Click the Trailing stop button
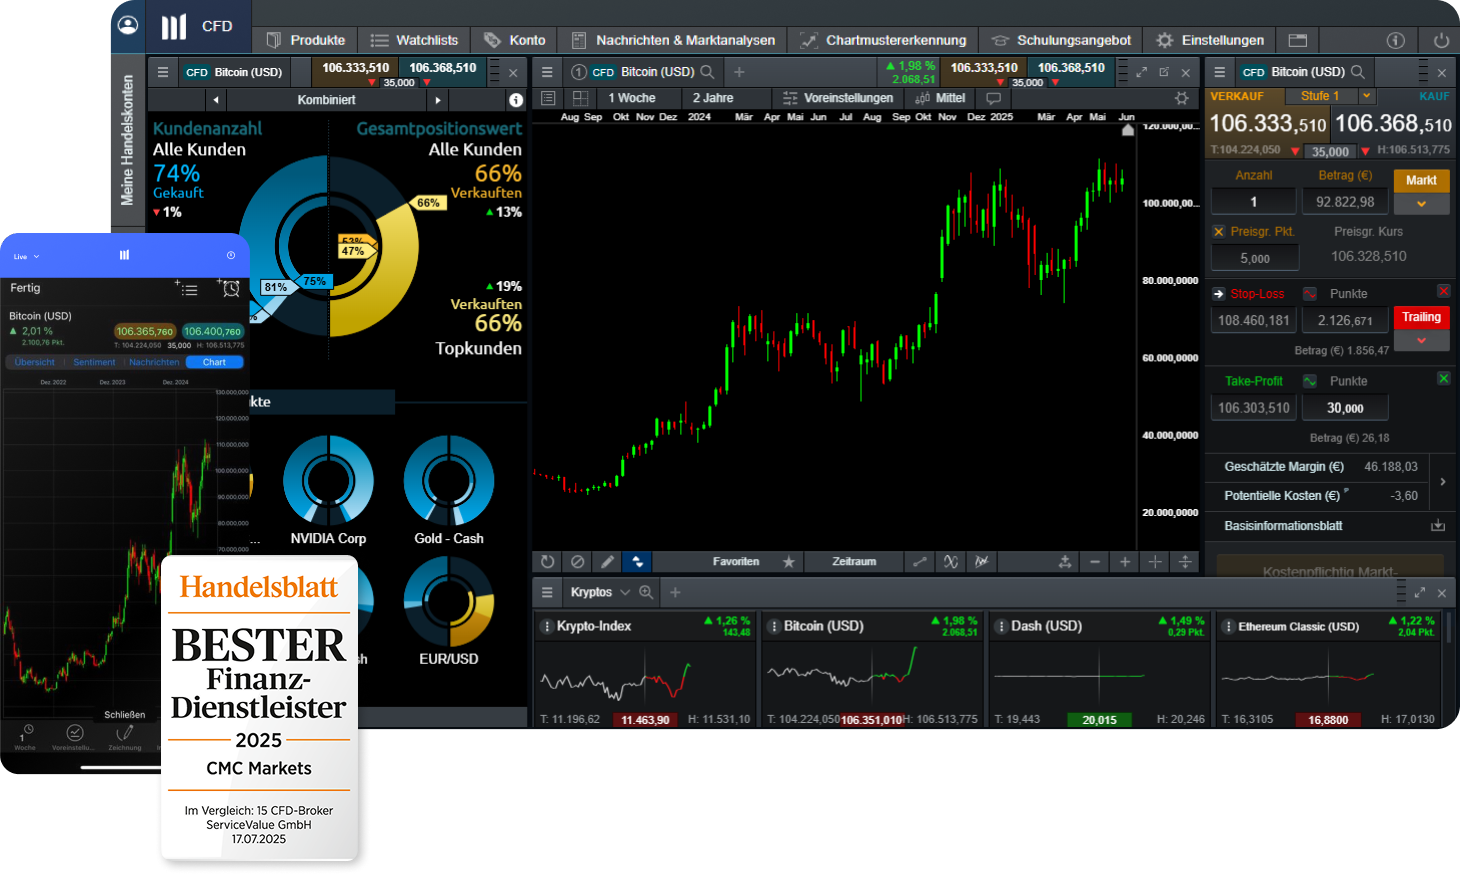Image resolution: width=1460 pixels, height=875 pixels. coord(1421,317)
